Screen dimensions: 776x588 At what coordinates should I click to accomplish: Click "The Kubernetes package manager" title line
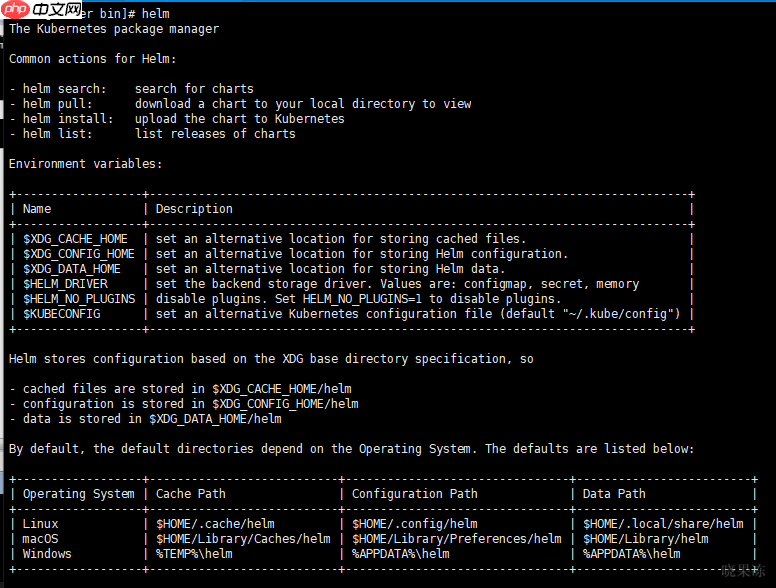point(114,29)
